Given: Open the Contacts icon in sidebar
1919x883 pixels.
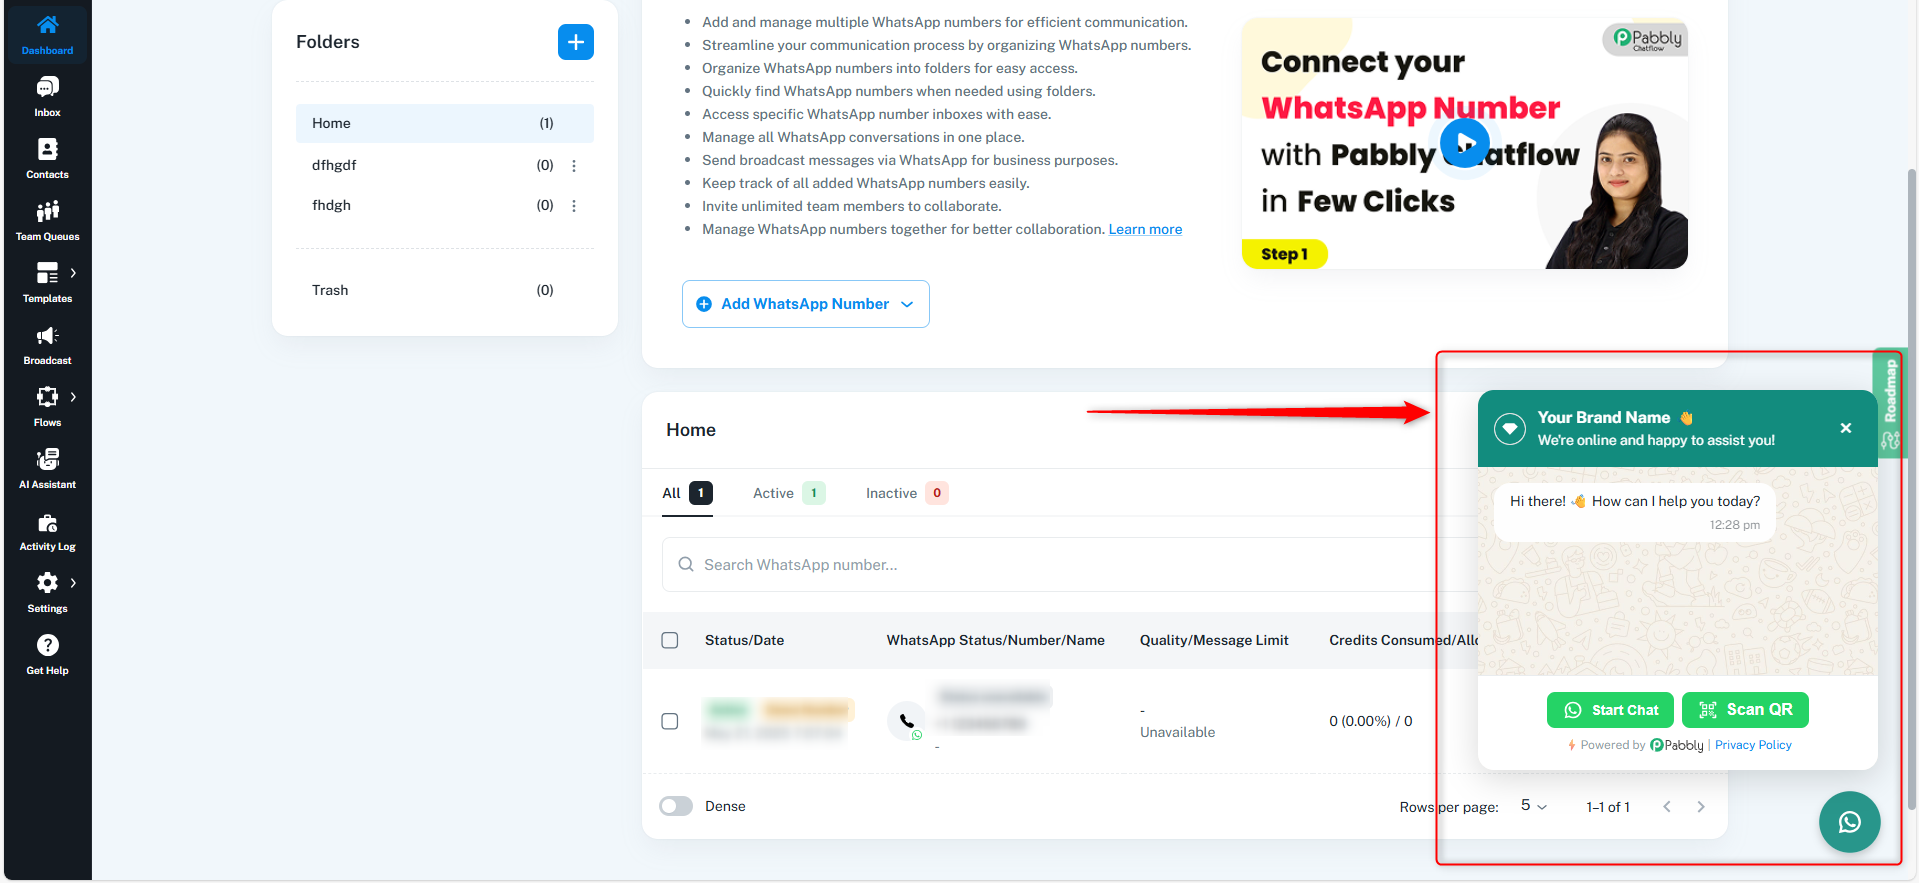Looking at the screenshot, I should click(x=47, y=149).
